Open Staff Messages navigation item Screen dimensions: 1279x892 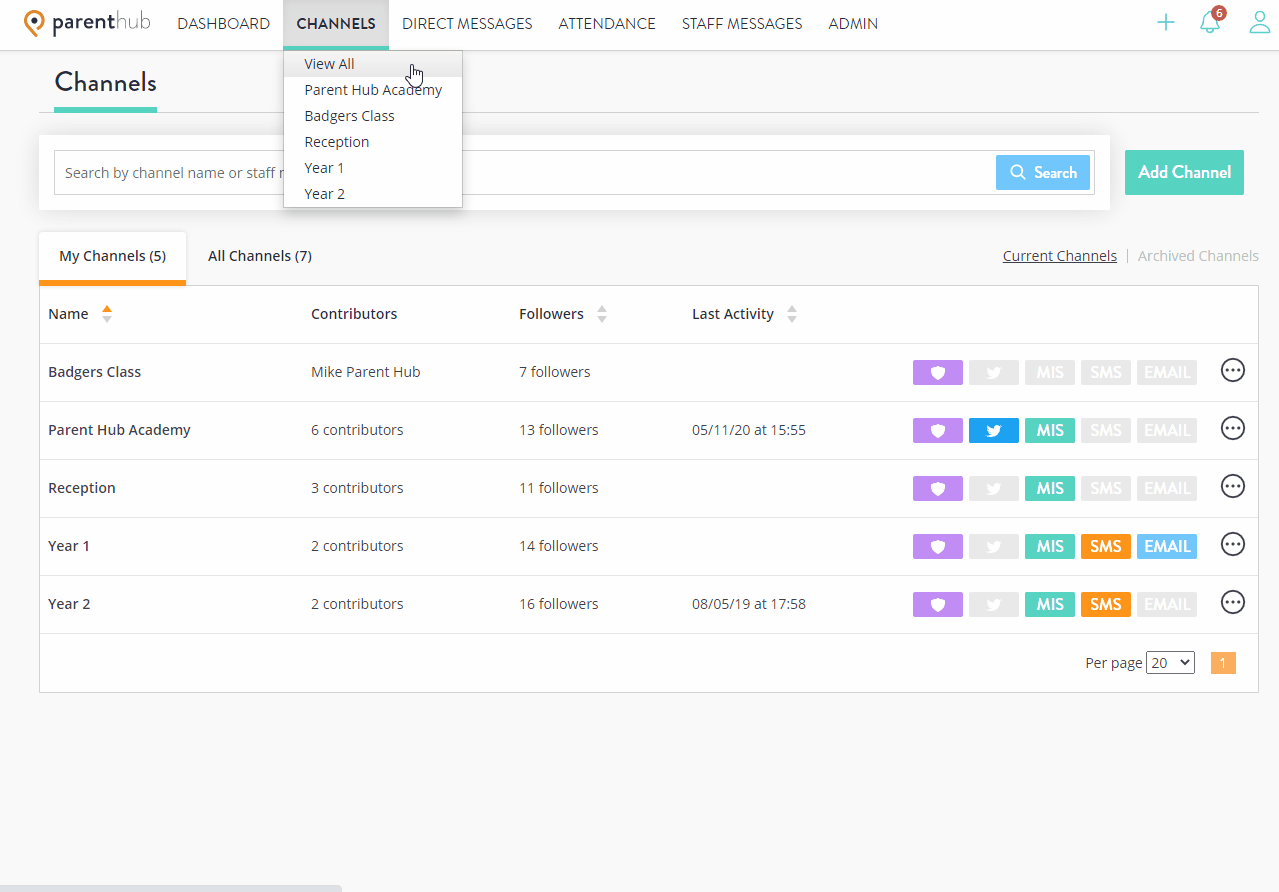pyautogui.click(x=742, y=24)
